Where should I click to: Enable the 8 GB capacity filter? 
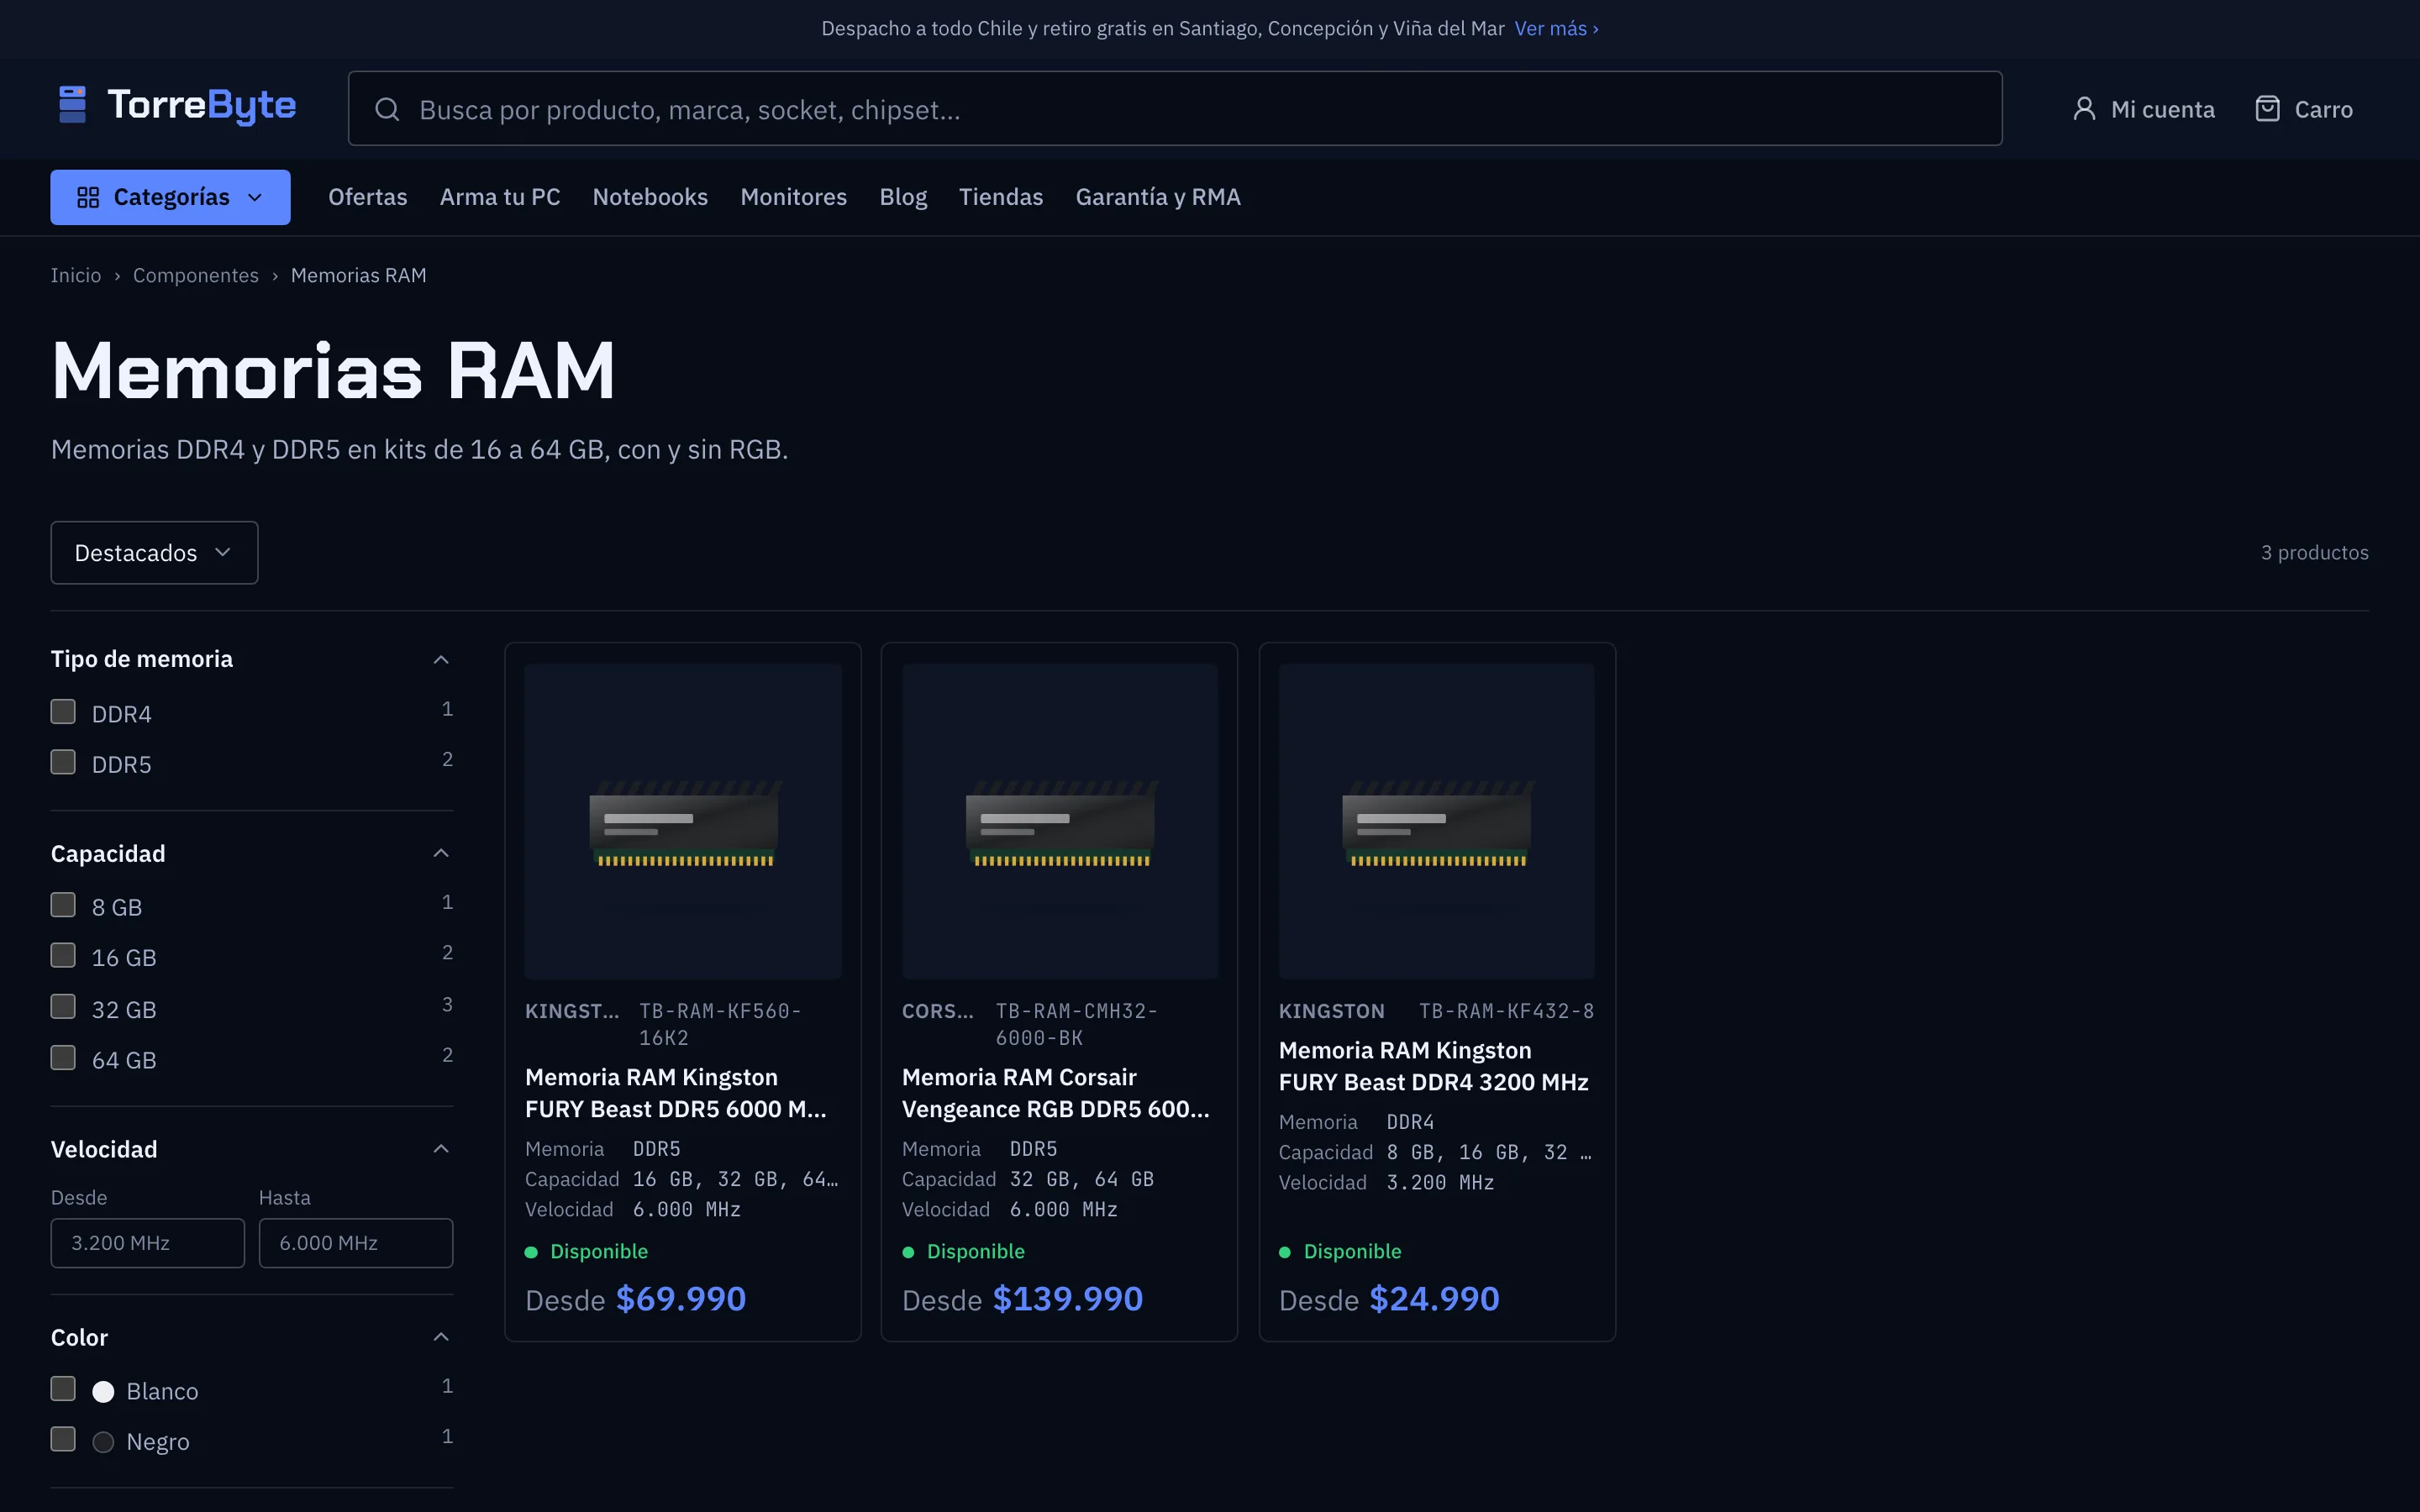coord(63,906)
